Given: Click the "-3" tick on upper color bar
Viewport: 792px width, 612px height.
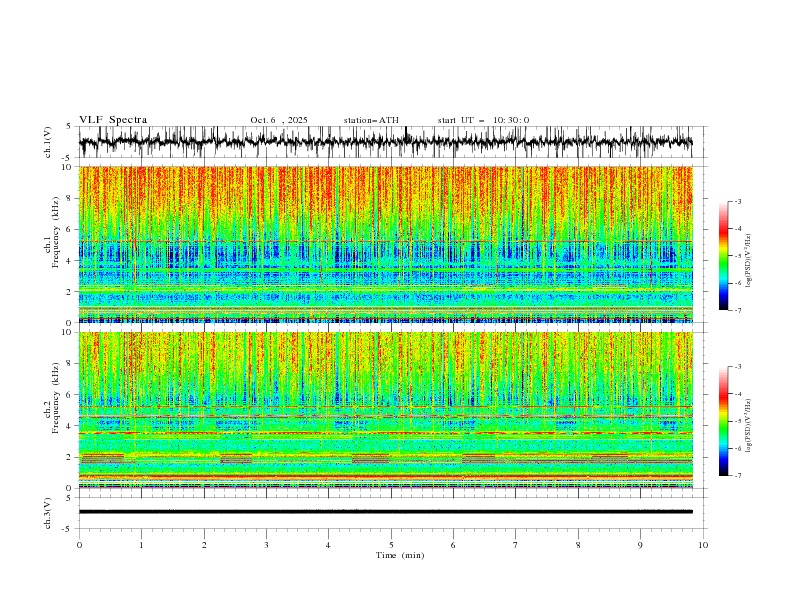Looking at the screenshot, I should pos(737,201).
